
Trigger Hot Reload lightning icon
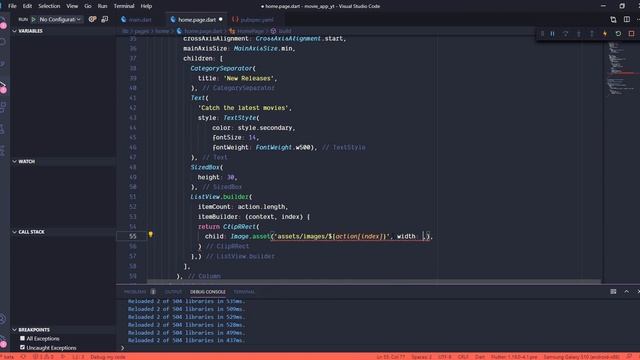605,34
